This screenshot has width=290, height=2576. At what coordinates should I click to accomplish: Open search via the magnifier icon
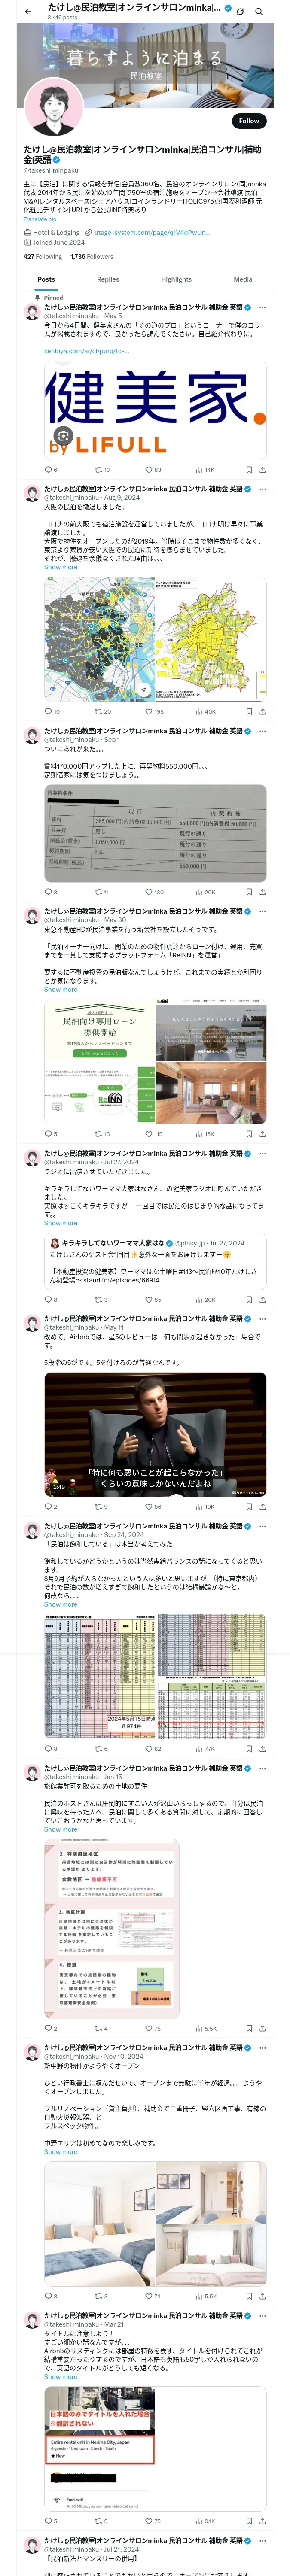click(258, 11)
